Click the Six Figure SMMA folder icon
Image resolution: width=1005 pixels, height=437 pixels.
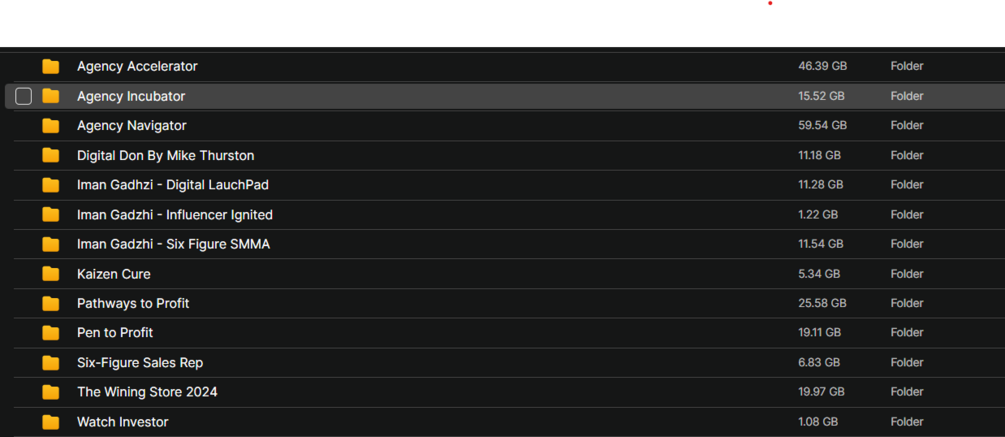[51, 244]
